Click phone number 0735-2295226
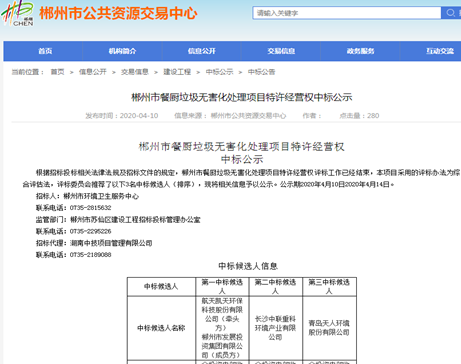461x364 pixels. (90, 231)
